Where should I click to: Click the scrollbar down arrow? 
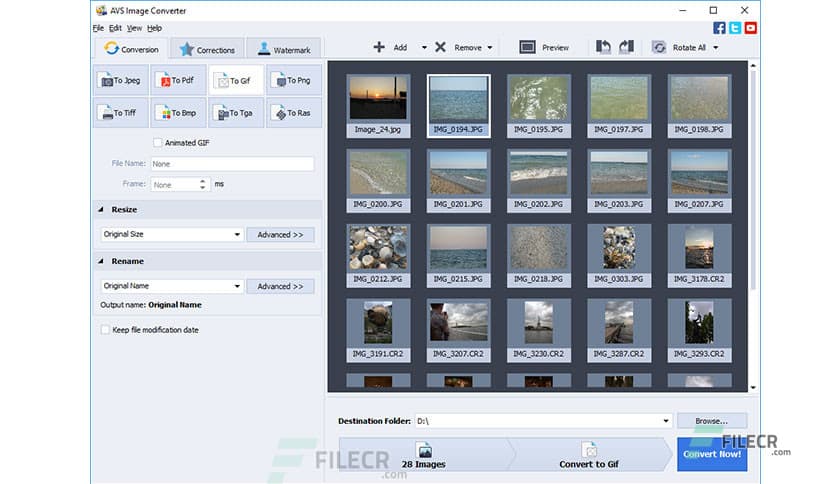point(753,388)
